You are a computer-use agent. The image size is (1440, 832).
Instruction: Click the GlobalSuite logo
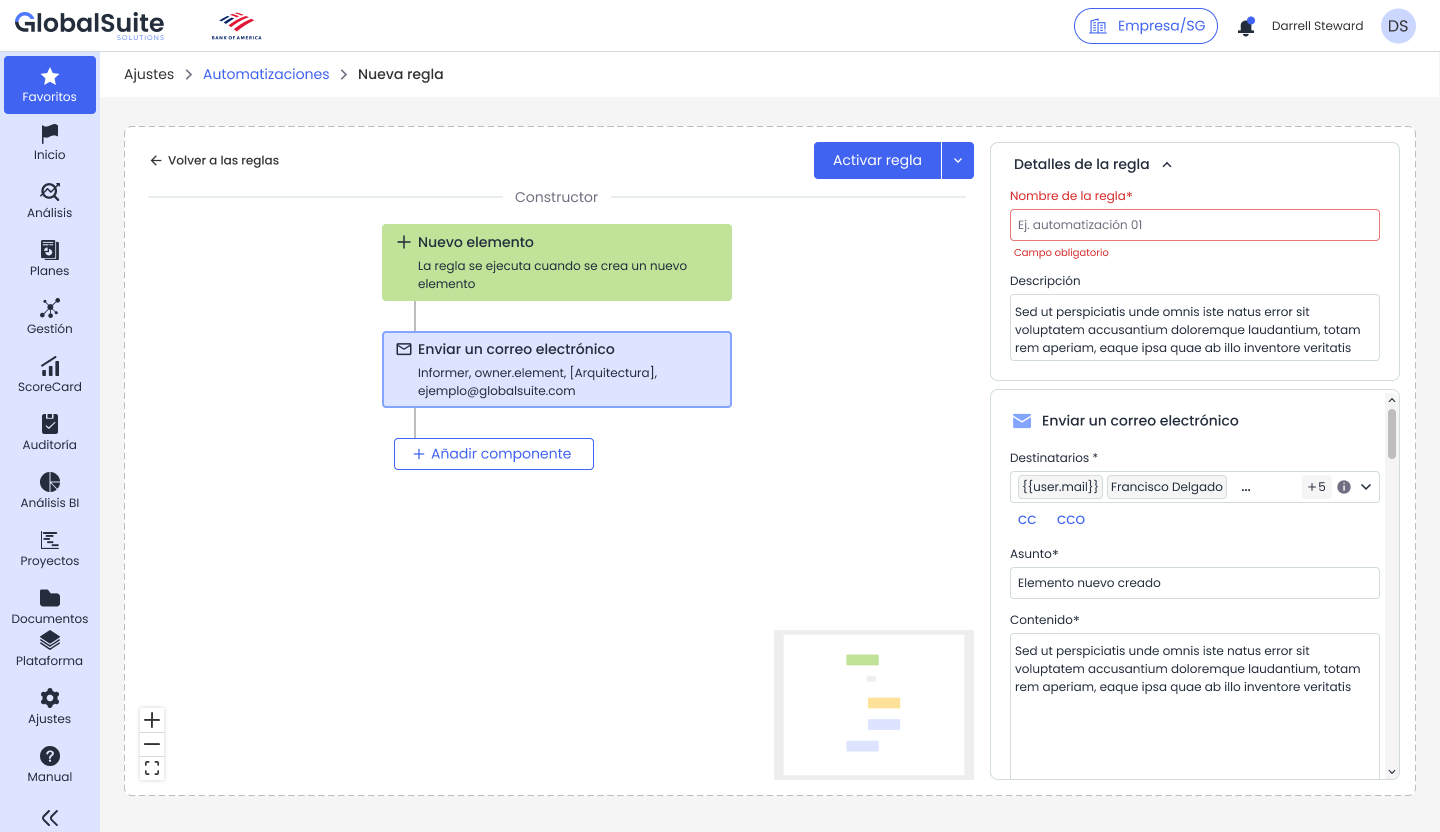click(89, 25)
